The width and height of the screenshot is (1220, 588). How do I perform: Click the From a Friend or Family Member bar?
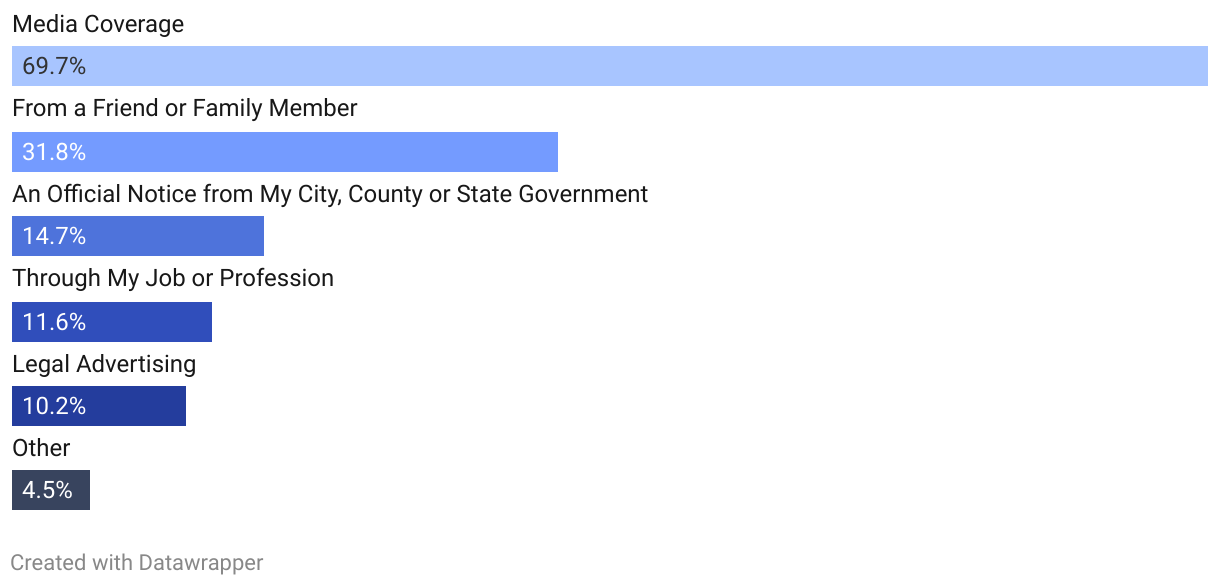tap(285, 152)
